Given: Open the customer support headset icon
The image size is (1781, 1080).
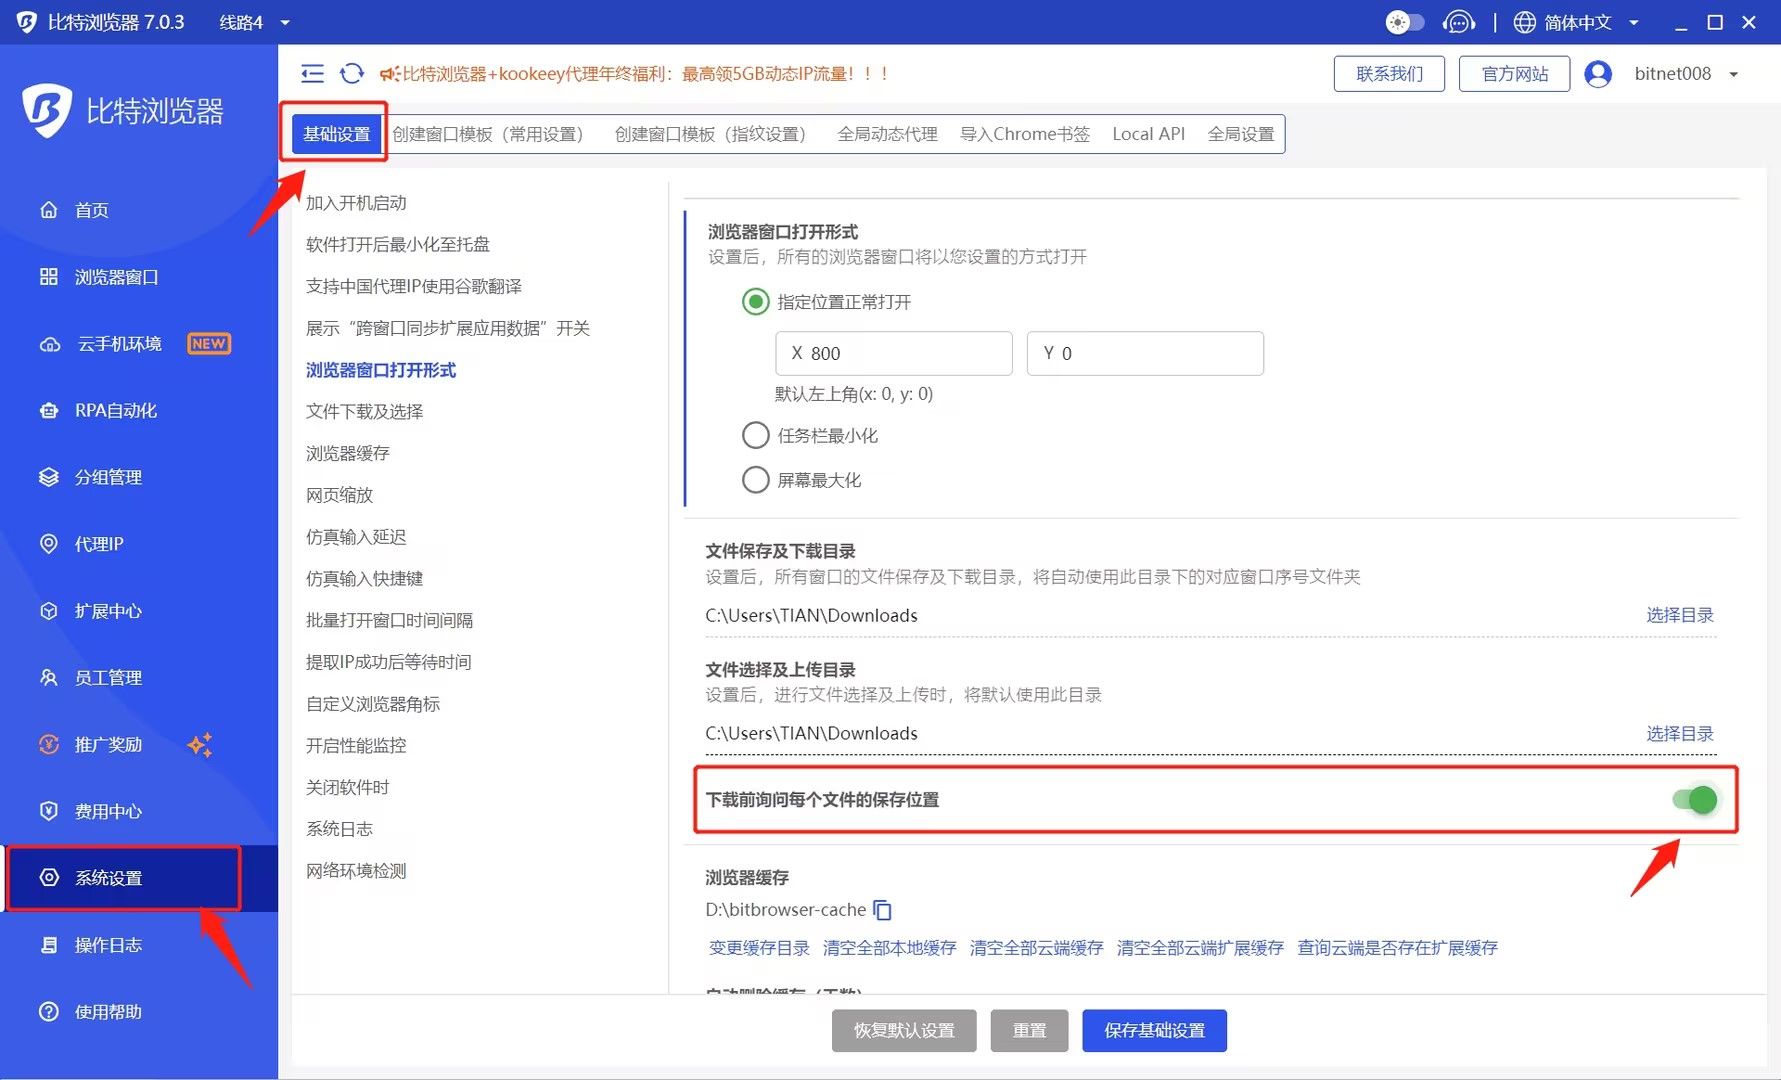Looking at the screenshot, I should 1459,22.
